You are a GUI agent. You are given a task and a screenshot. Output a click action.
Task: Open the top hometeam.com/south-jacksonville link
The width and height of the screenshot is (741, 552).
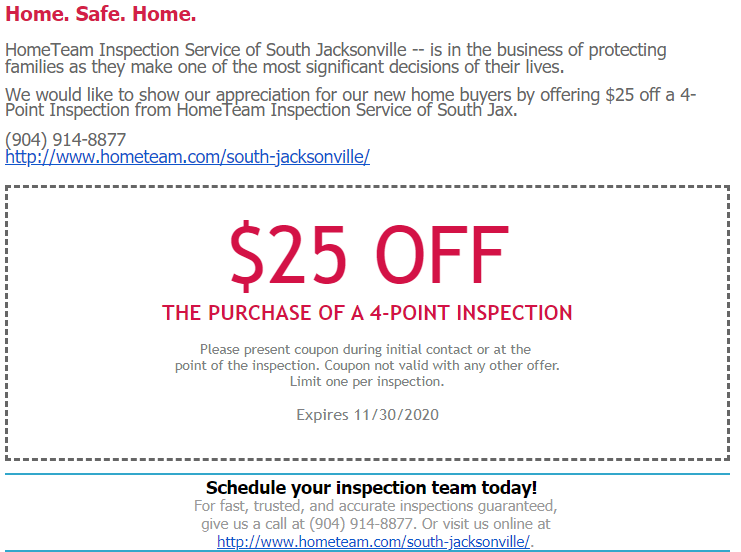[188, 157]
